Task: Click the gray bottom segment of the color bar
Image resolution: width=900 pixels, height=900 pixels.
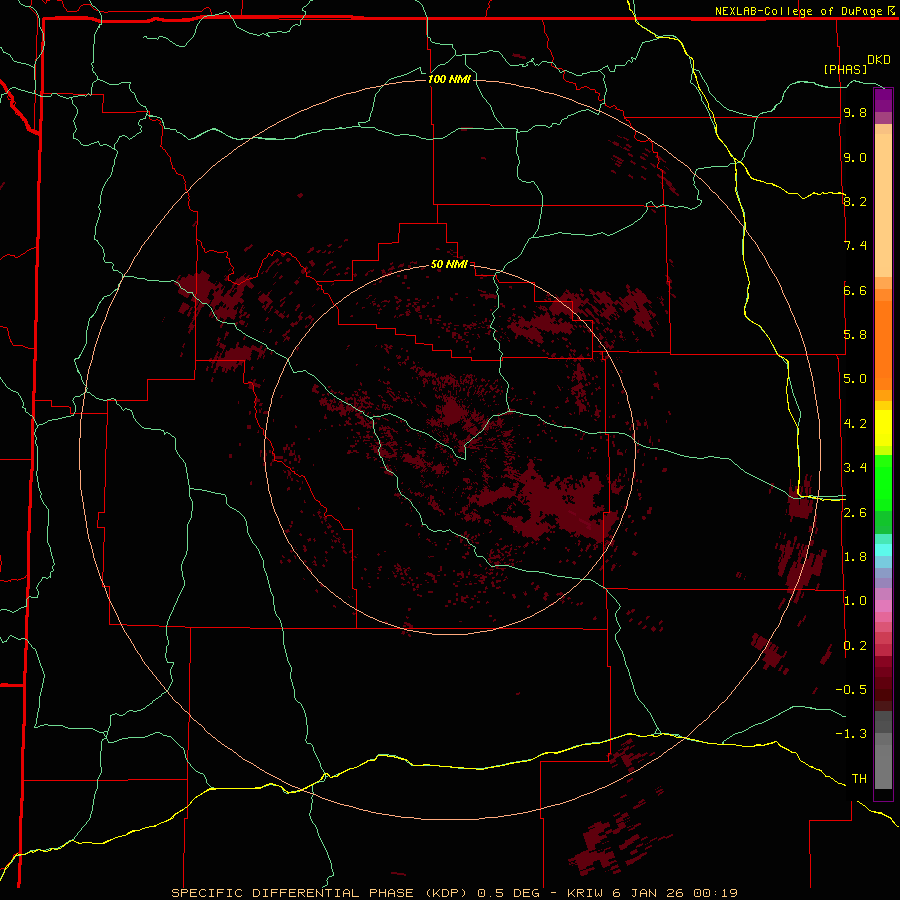Action: [x=883, y=765]
